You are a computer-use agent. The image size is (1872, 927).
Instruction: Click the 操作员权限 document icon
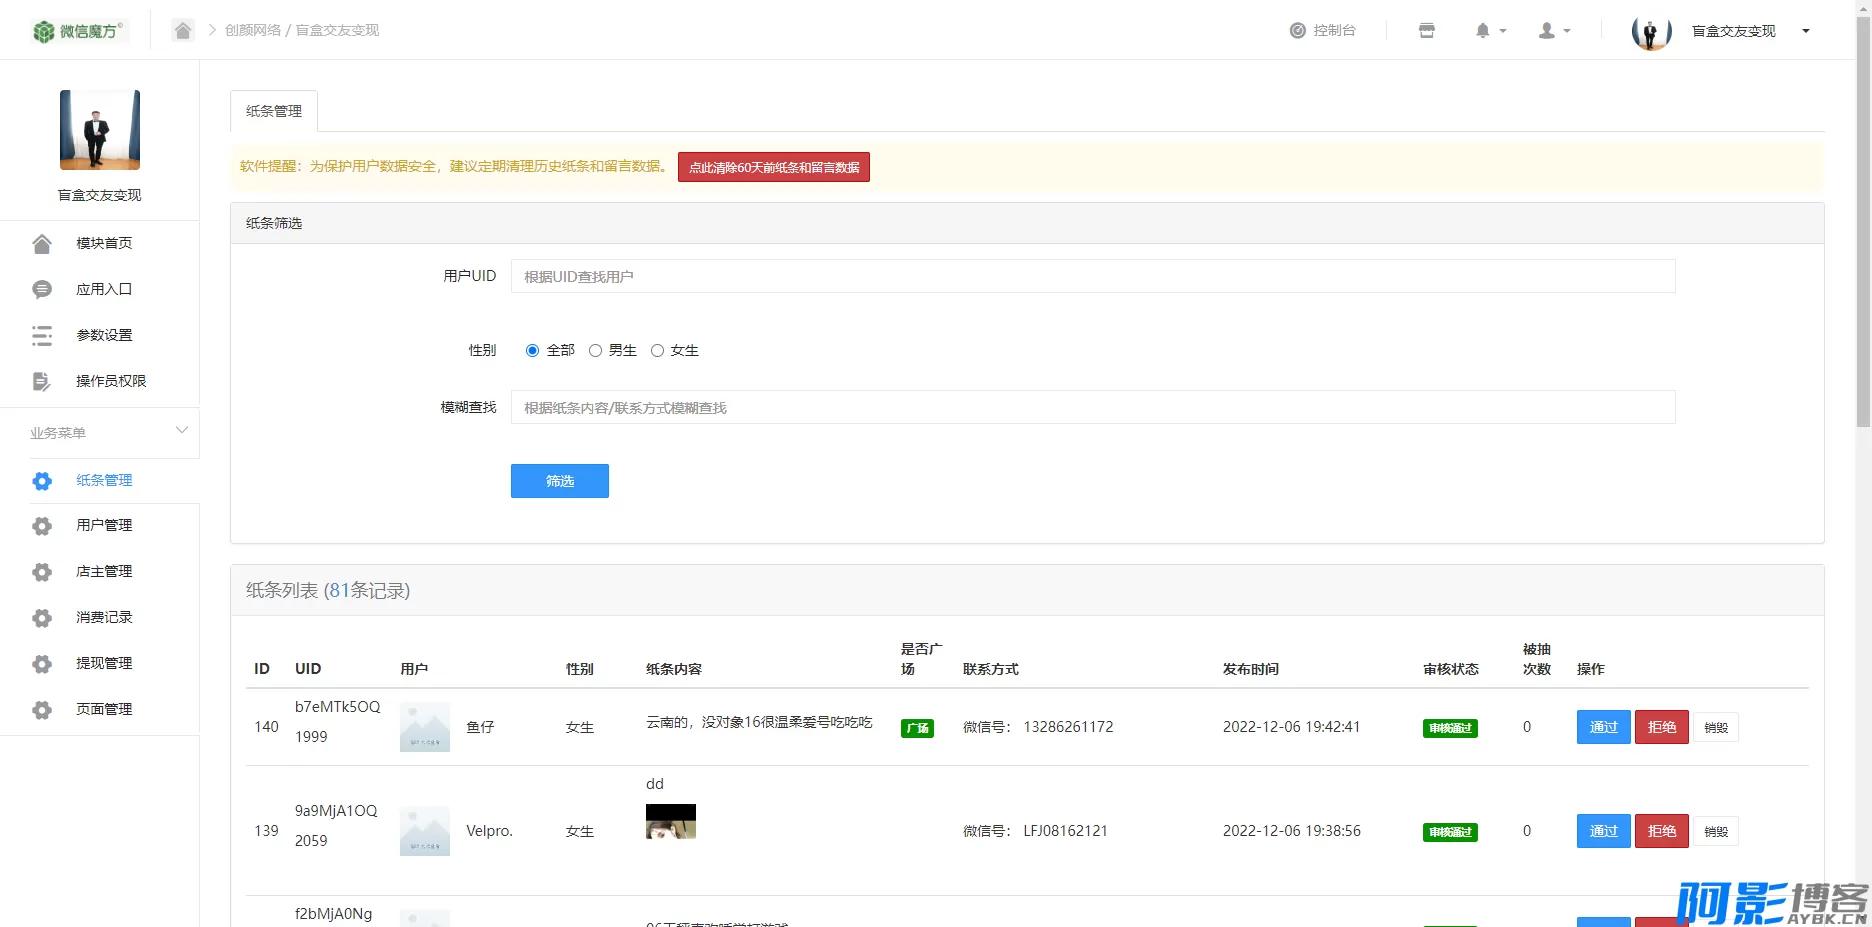click(x=42, y=381)
